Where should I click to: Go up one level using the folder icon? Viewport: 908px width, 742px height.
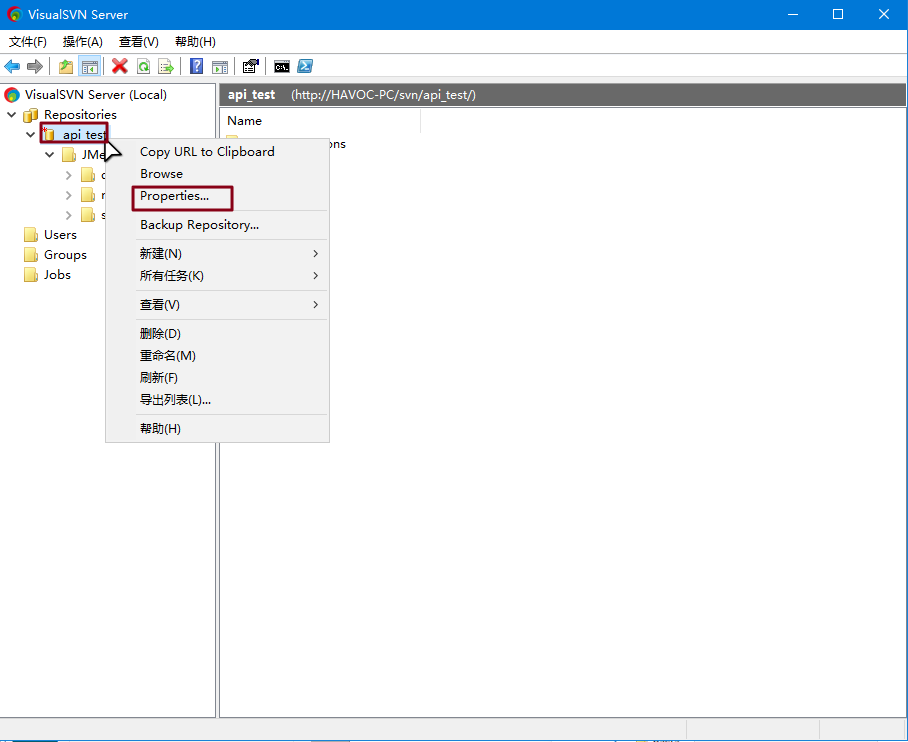[66, 67]
